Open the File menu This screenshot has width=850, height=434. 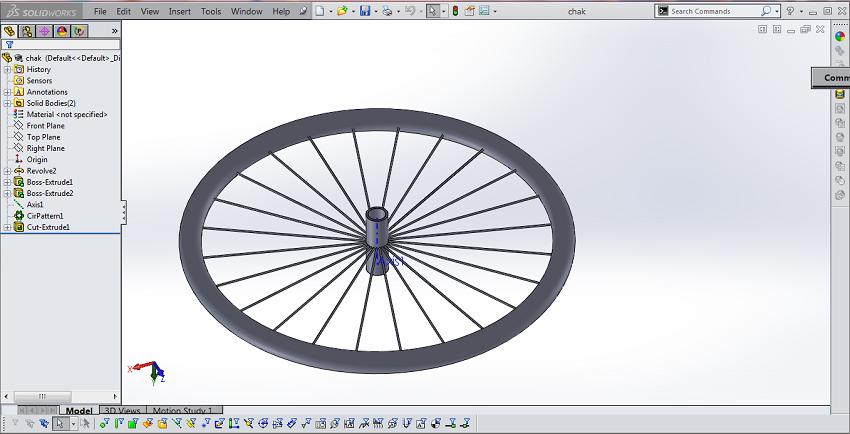(100, 11)
